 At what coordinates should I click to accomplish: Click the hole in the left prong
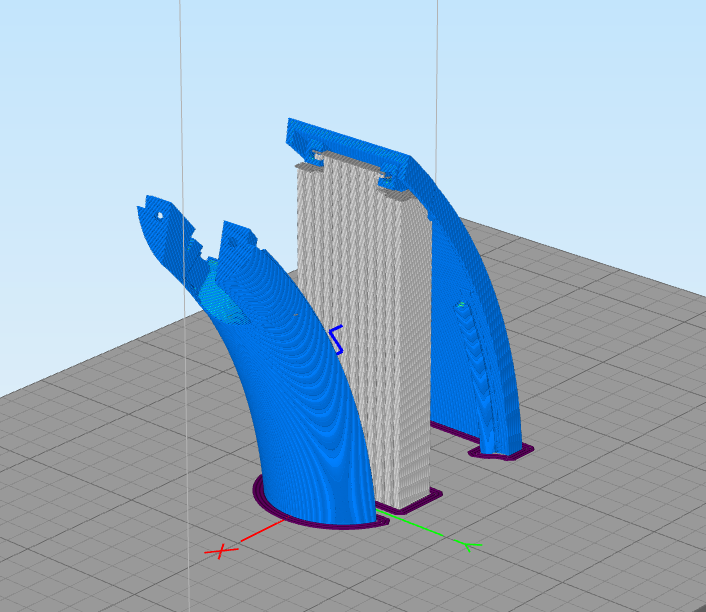click(158, 214)
